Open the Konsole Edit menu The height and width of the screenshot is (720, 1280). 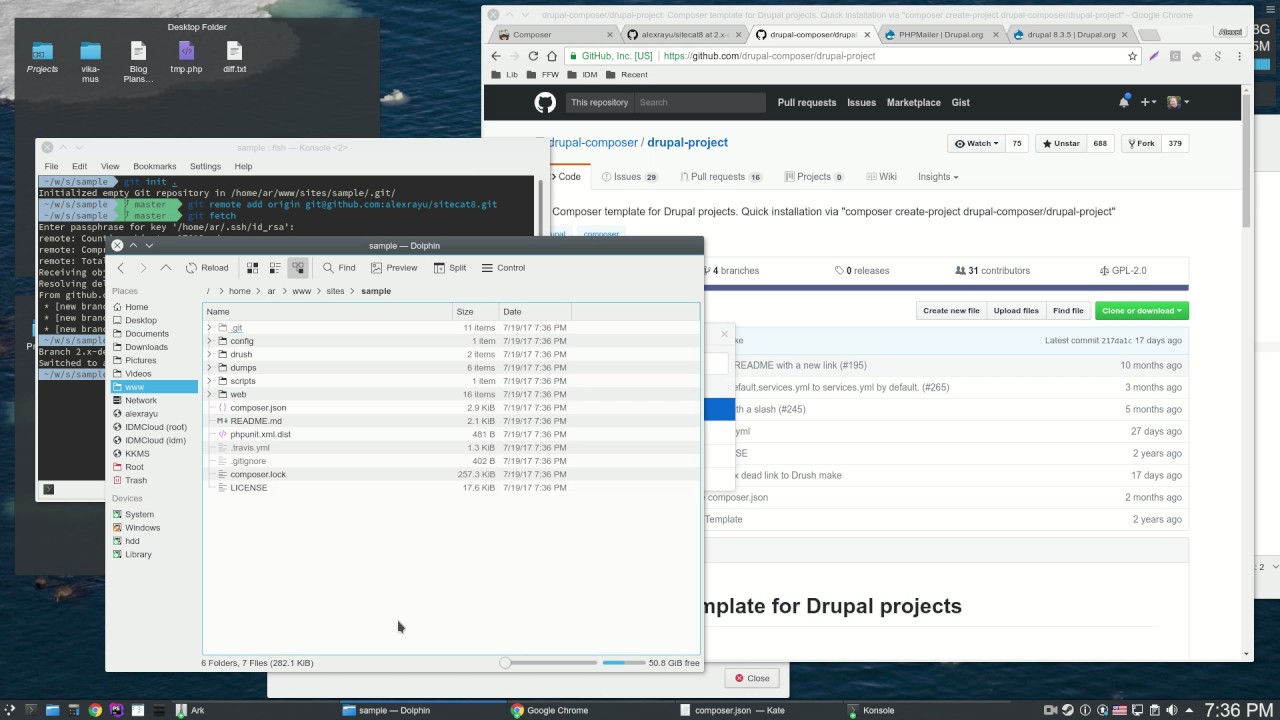pyautogui.click(x=79, y=166)
